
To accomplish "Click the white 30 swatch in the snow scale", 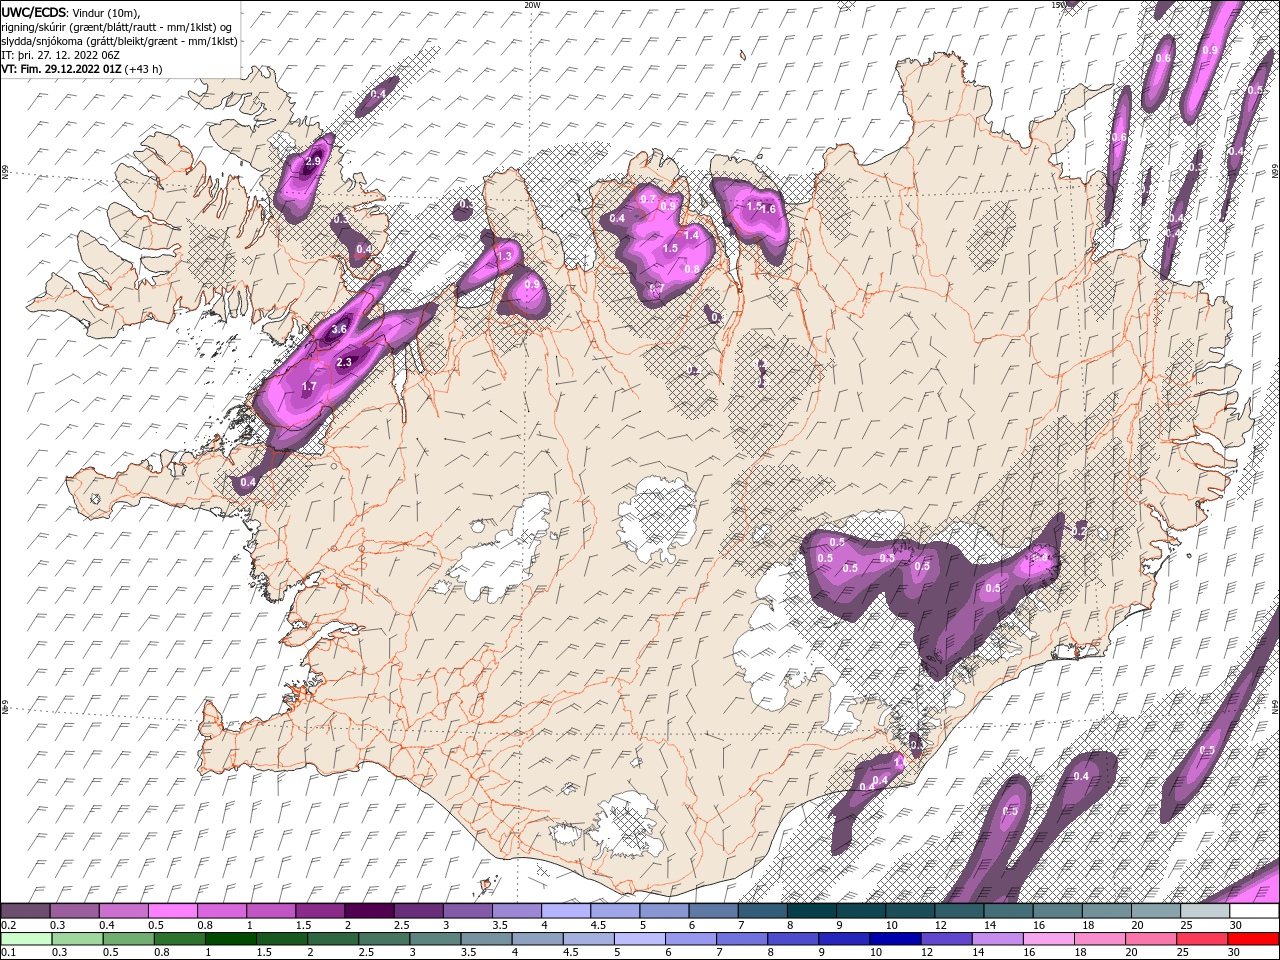I will [1254, 911].
